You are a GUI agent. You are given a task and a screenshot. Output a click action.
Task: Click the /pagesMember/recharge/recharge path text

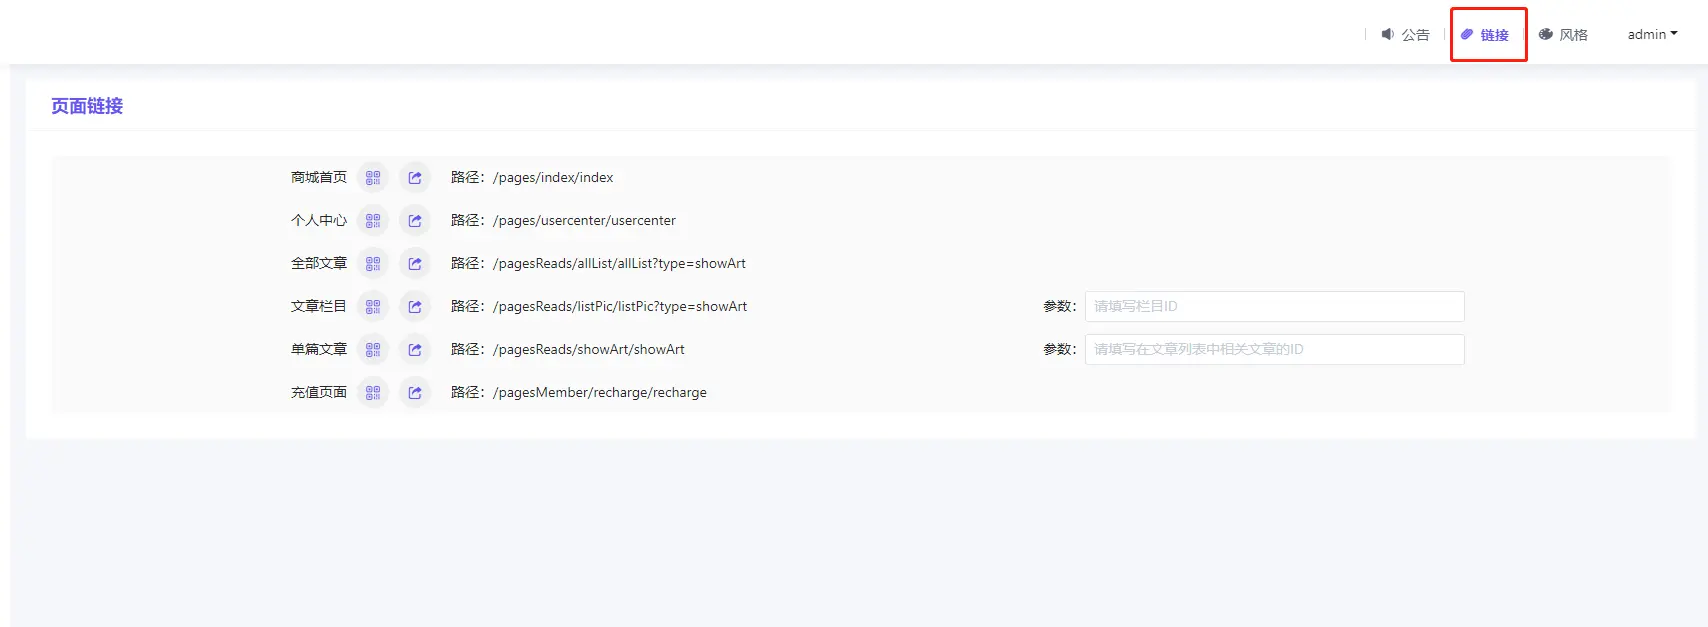tap(599, 393)
